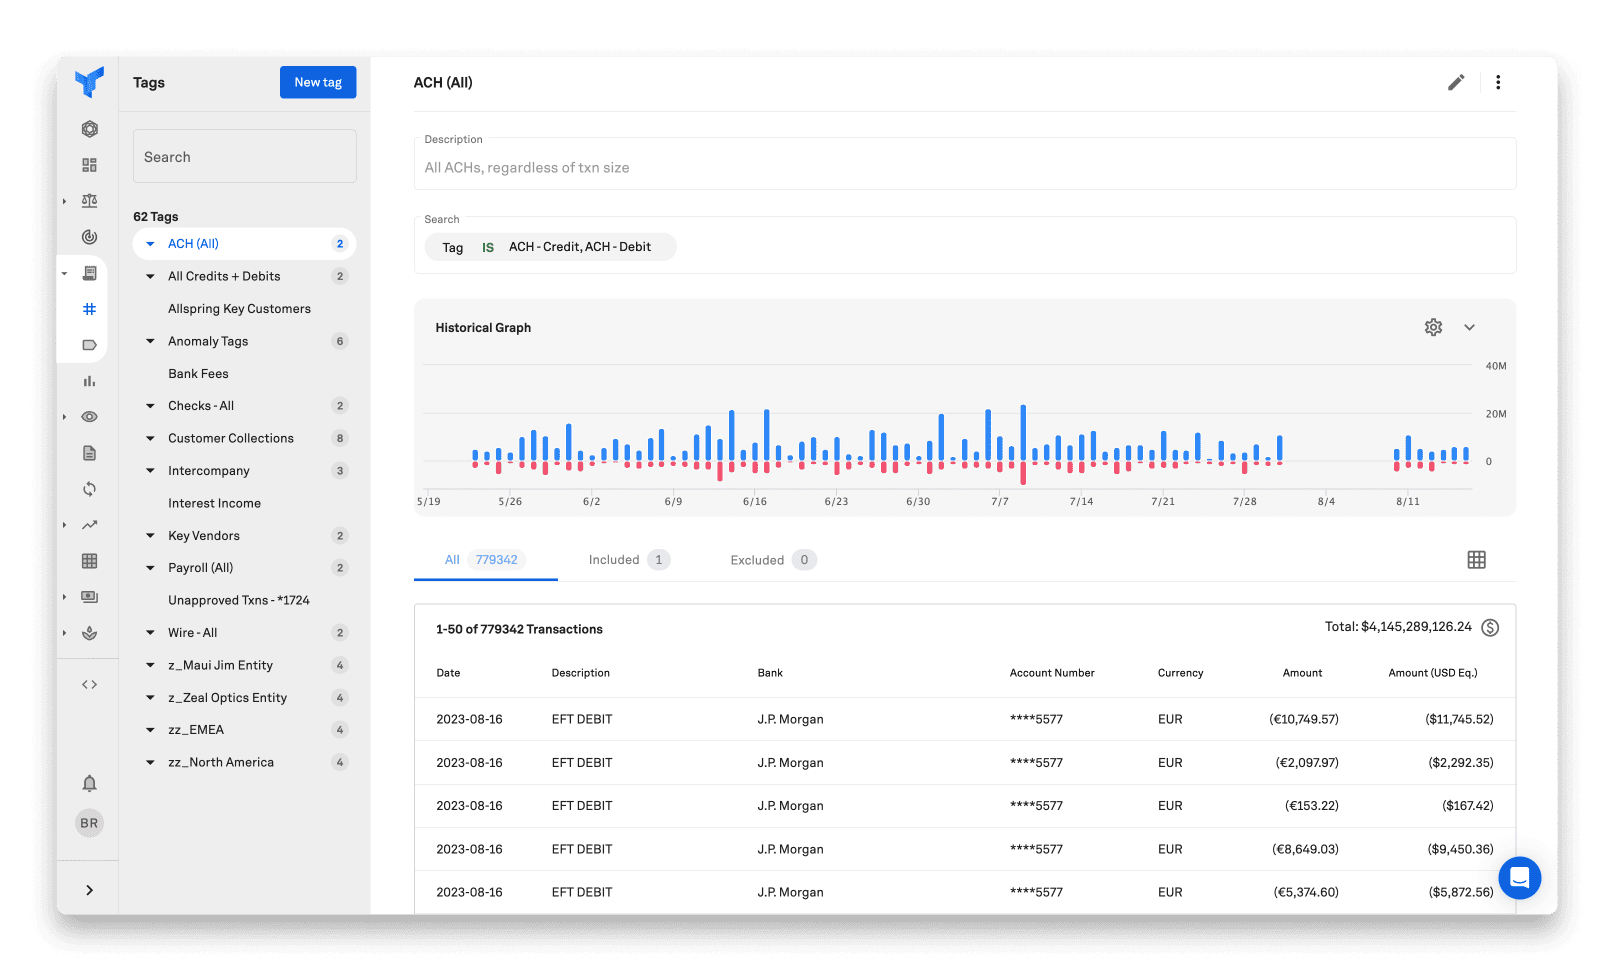Switch to the Included tab

pos(614,560)
